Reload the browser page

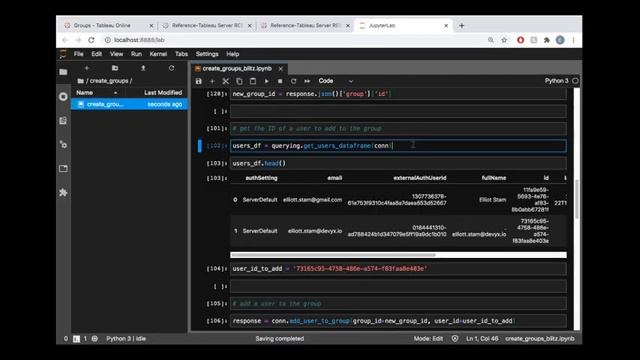point(91,40)
